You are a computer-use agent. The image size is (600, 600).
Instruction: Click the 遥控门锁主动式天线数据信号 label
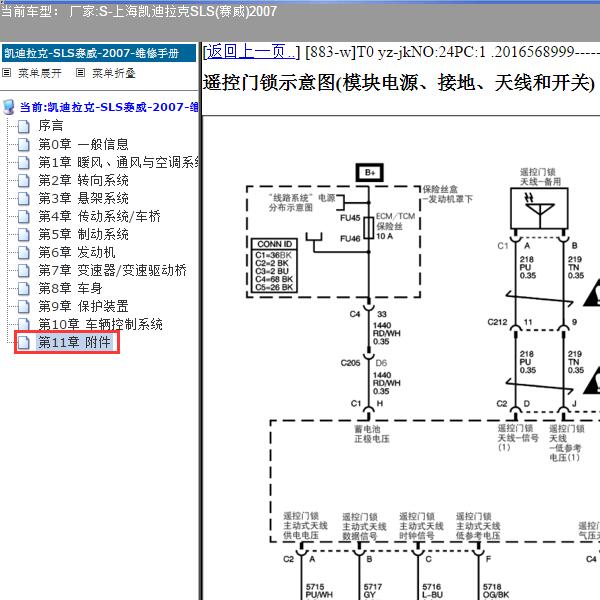(364, 527)
